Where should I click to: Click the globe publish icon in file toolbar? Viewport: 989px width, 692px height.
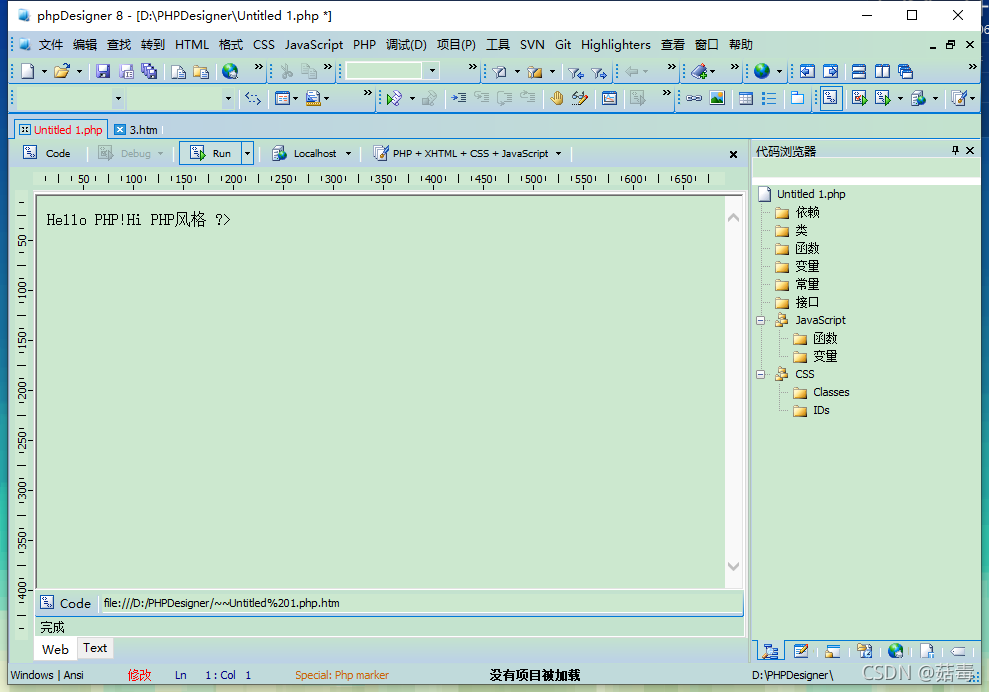coord(230,71)
